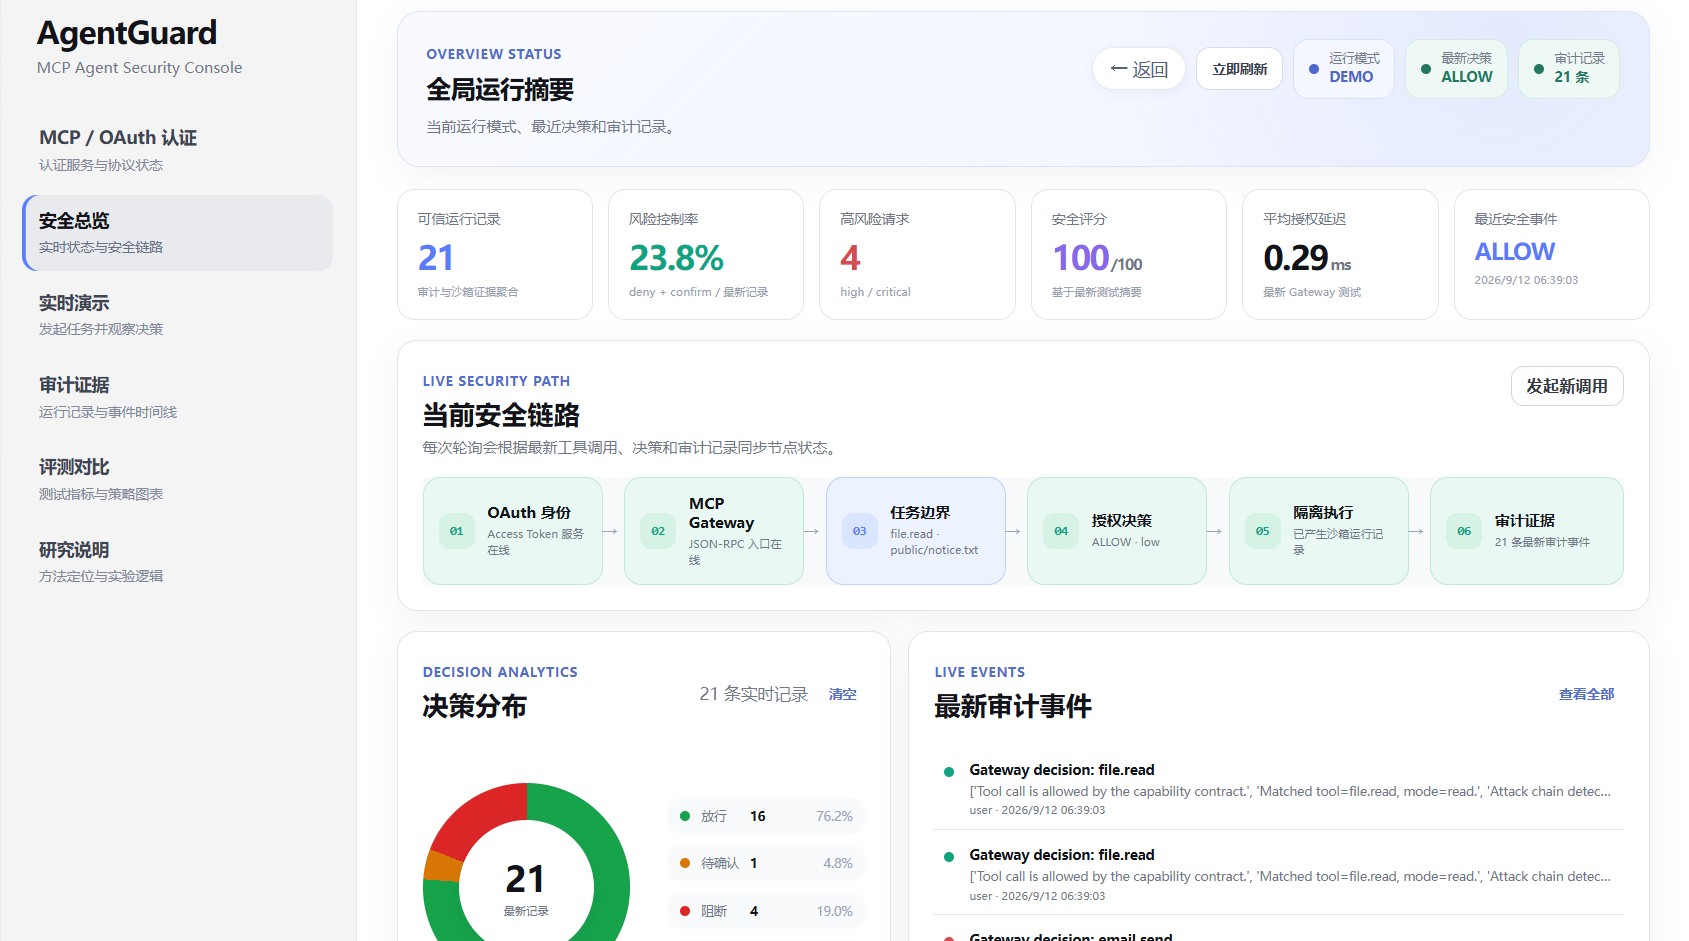Click the ← 返回 button
Screen dimensions: 1689x941
pos(1139,69)
